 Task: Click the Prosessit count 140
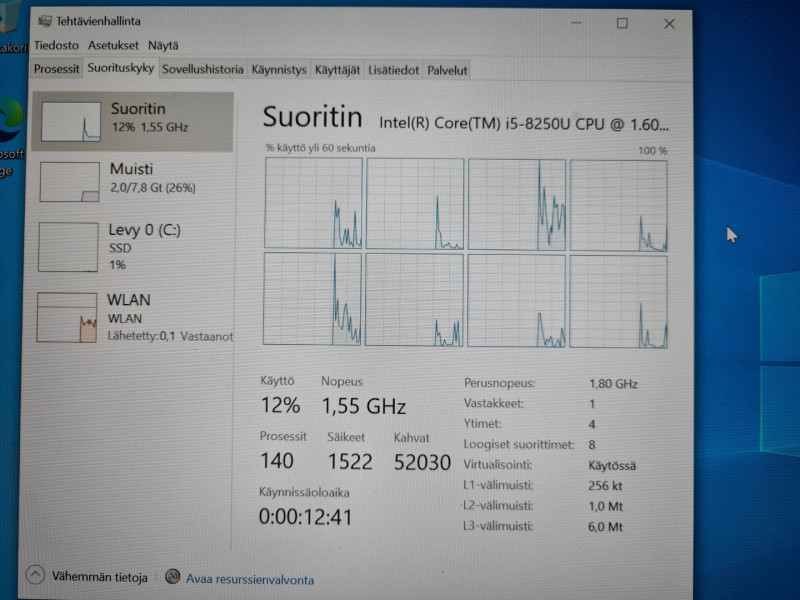point(277,461)
